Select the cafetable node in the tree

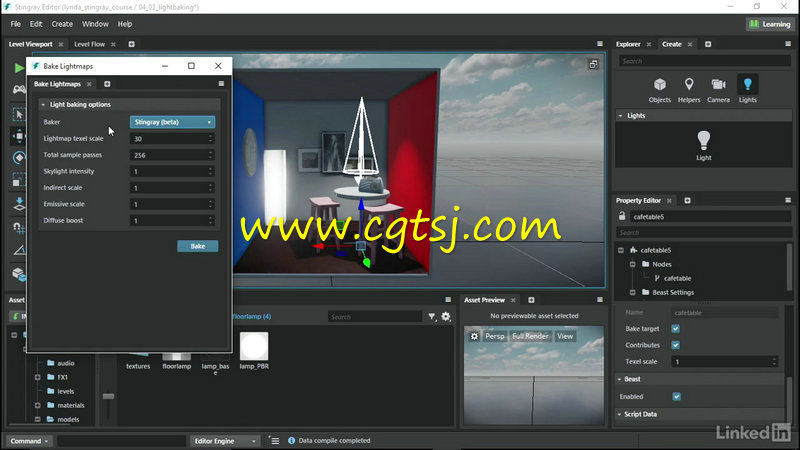[x=677, y=278]
